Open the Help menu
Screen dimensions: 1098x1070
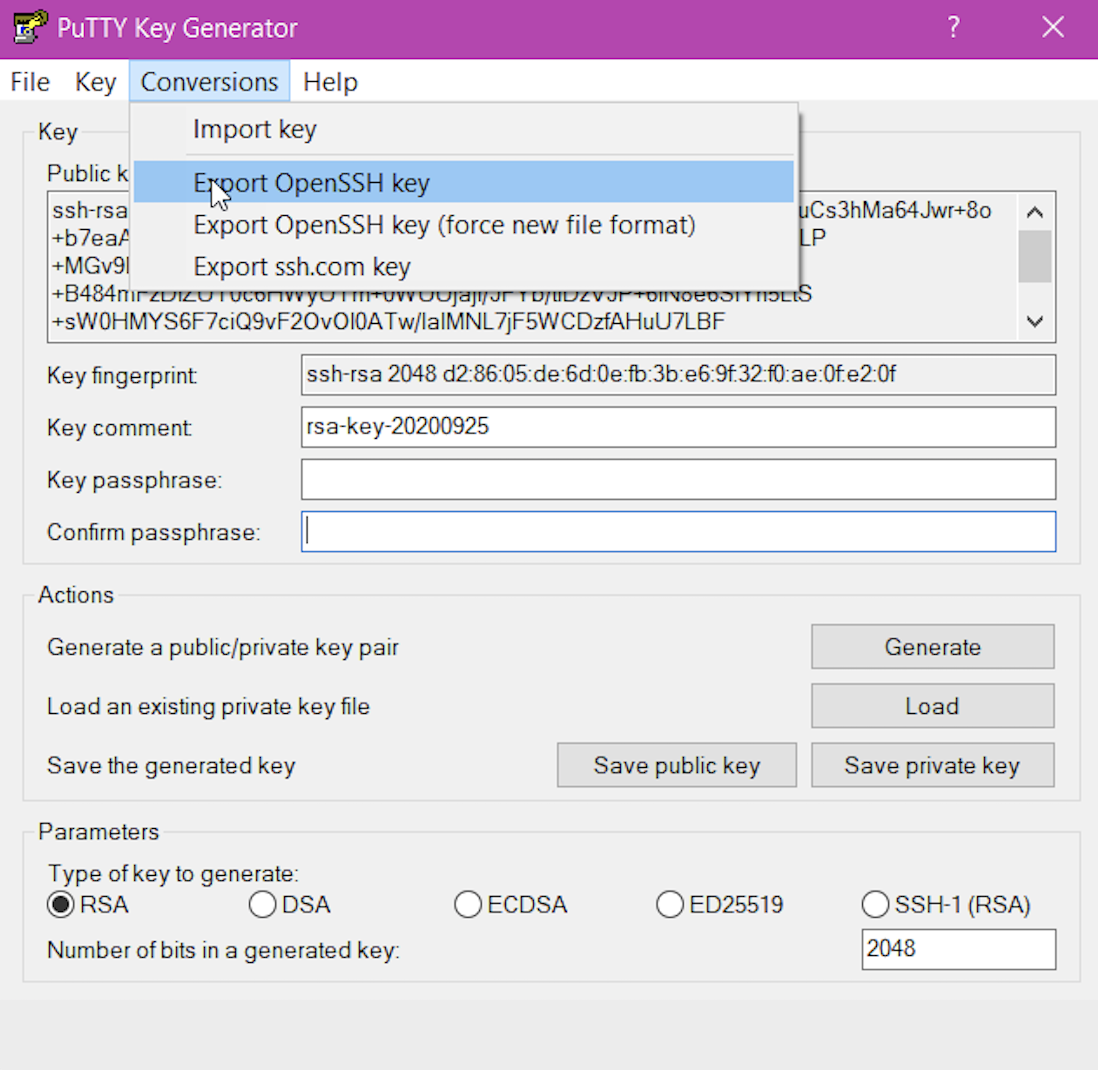coord(330,82)
